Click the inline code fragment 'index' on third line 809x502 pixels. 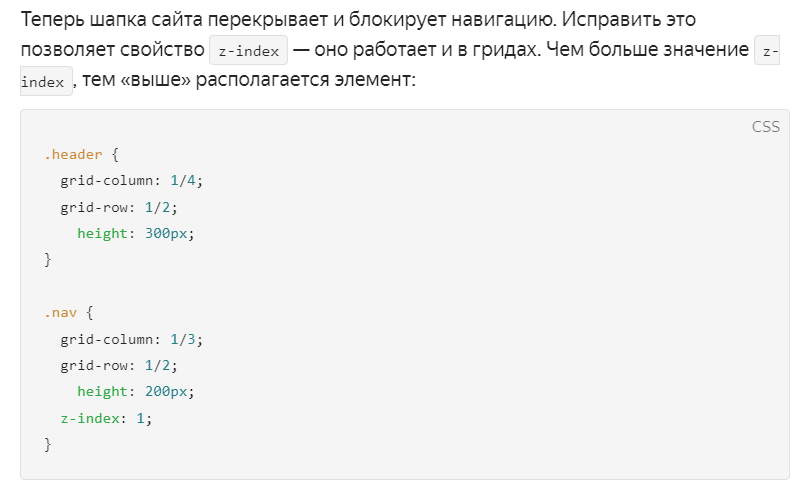pos(46,82)
